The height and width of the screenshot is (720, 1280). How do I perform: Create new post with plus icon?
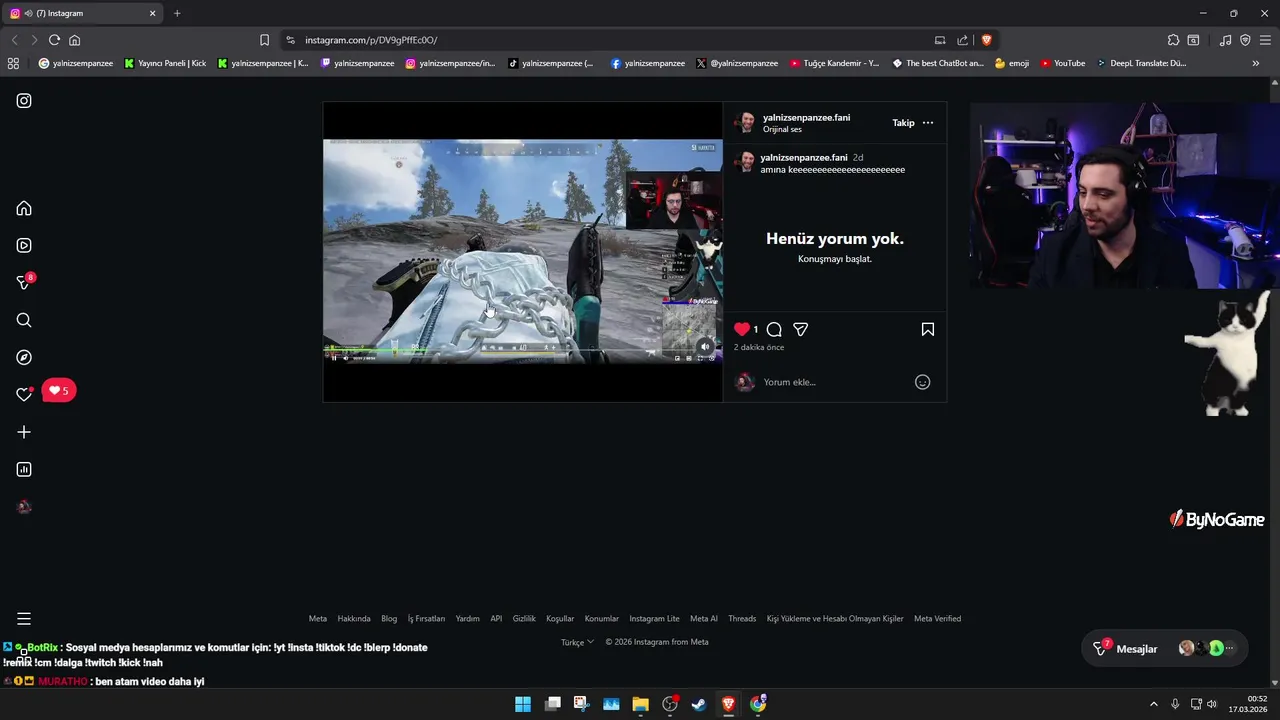click(24, 432)
